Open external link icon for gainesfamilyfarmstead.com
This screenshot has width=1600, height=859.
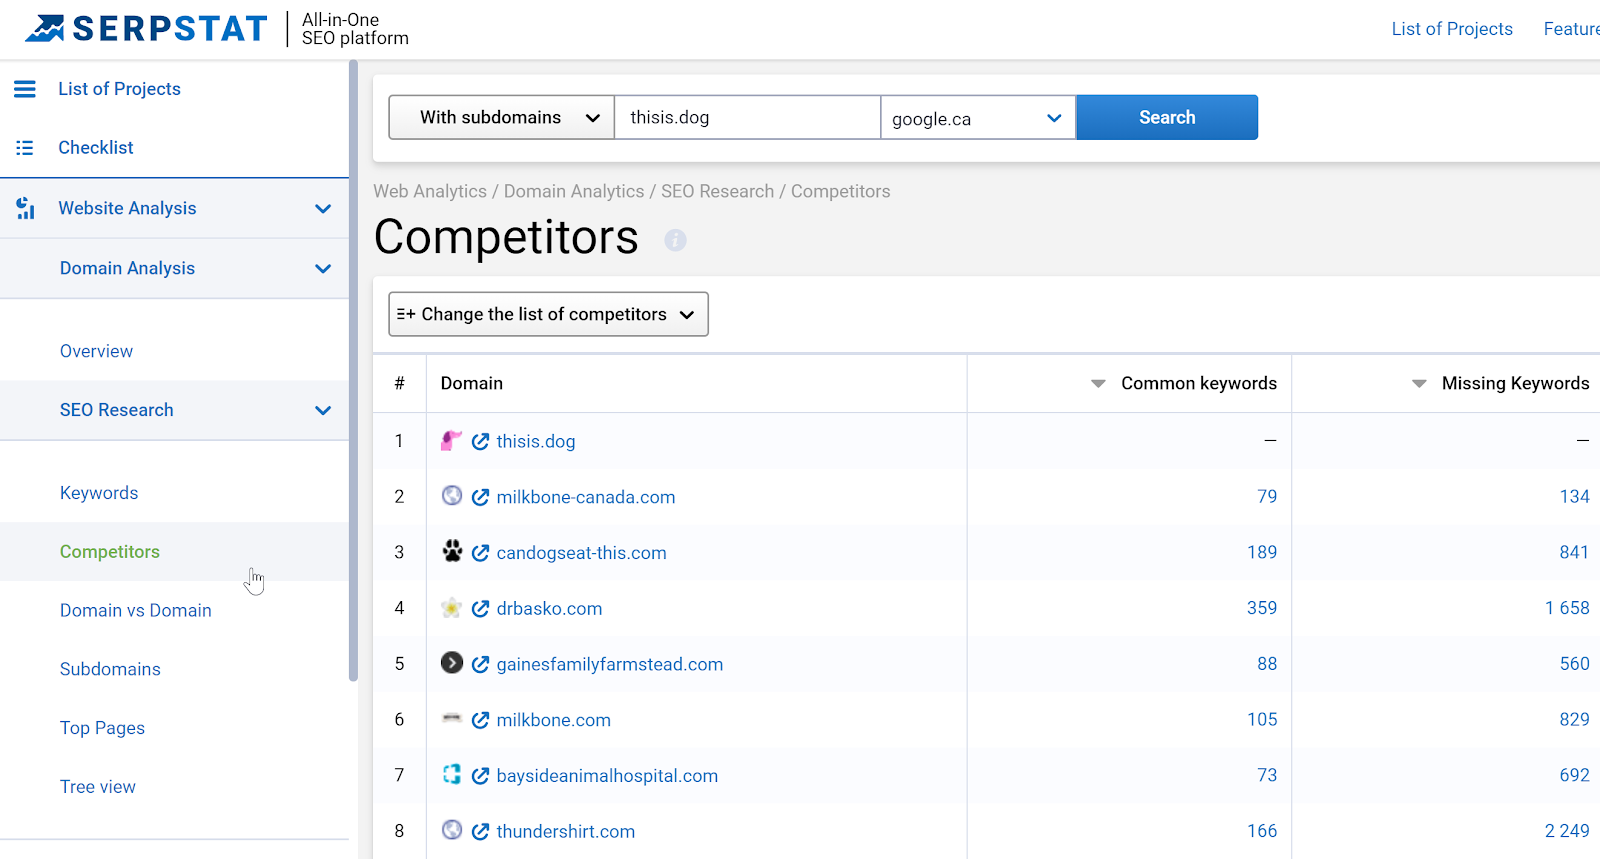click(480, 665)
